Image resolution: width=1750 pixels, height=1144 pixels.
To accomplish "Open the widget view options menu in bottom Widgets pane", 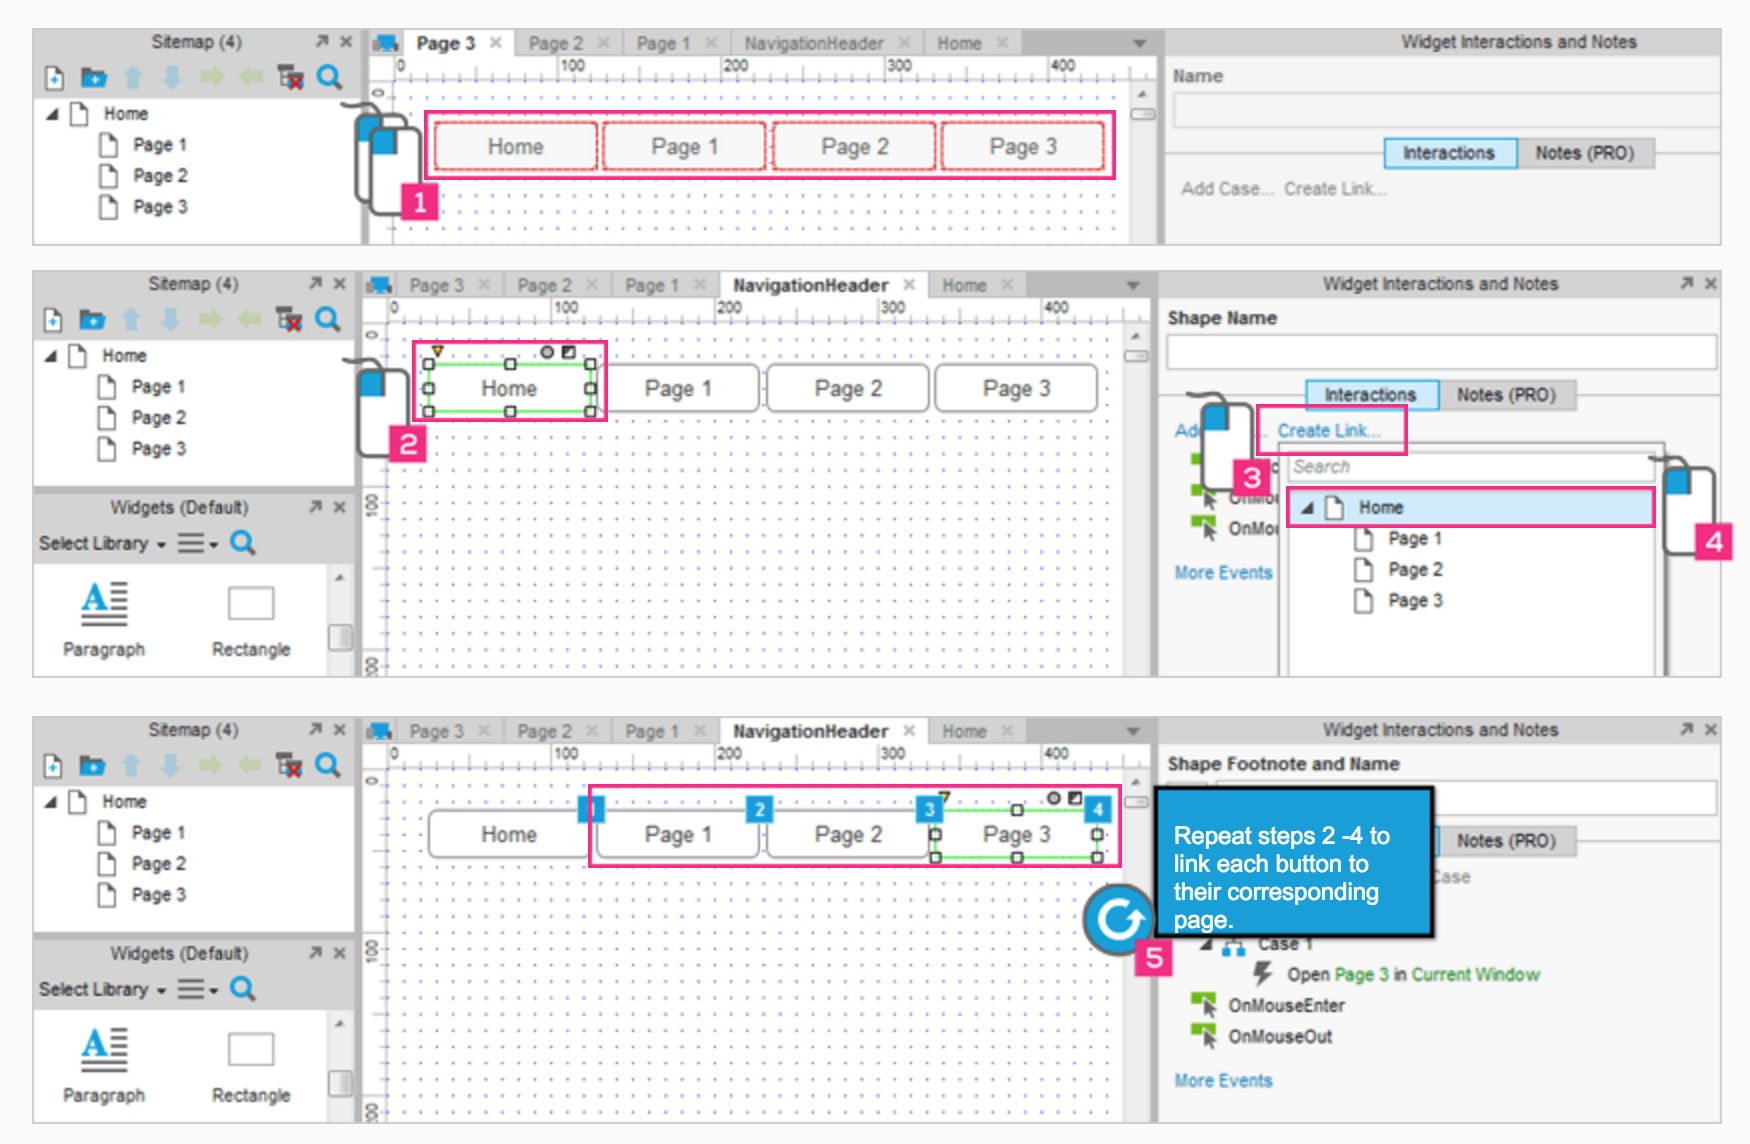I will pos(197,989).
